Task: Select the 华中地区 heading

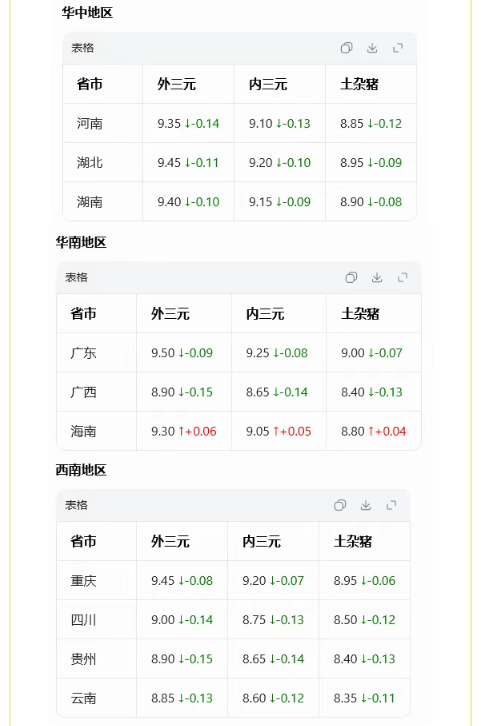Action: (x=87, y=13)
